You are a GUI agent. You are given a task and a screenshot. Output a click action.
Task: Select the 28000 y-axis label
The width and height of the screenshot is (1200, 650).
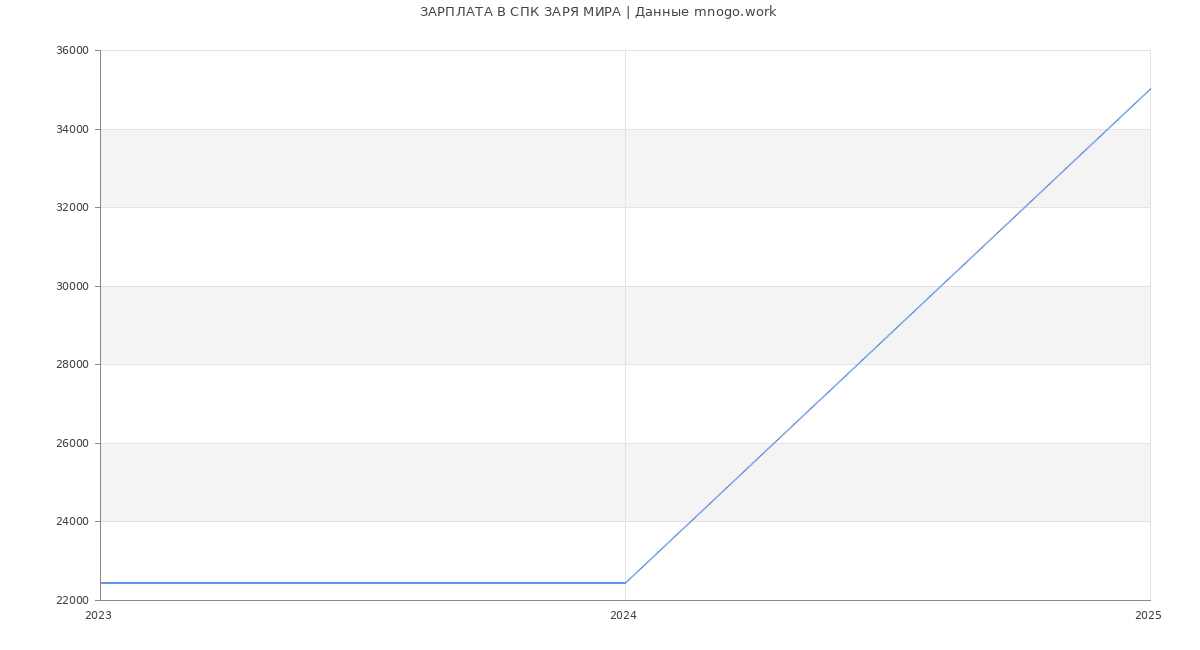click(x=73, y=365)
